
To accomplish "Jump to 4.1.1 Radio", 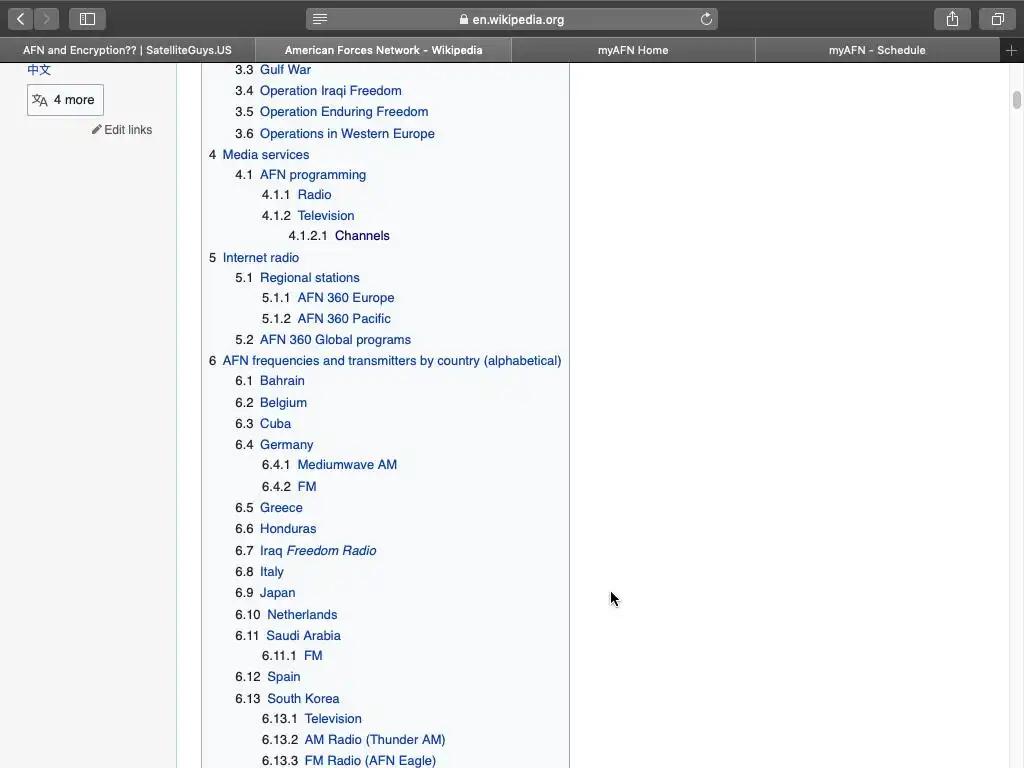I will tap(314, 195).
